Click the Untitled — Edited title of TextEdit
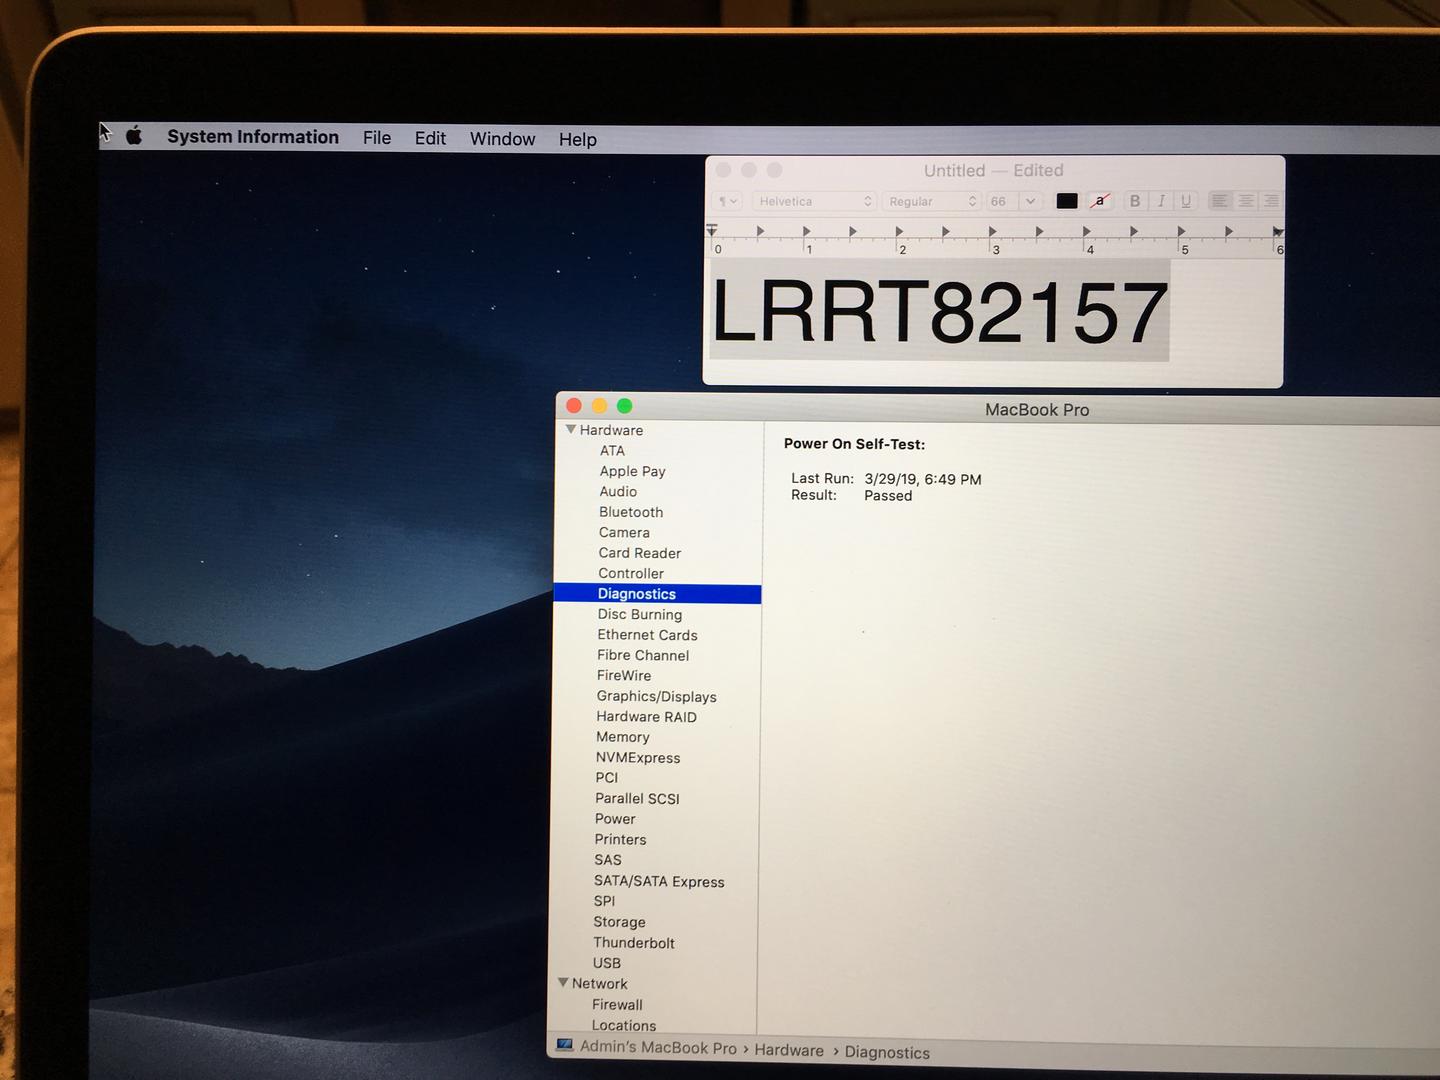This screenshot has height=1080, width=1440. coord(993,171)
